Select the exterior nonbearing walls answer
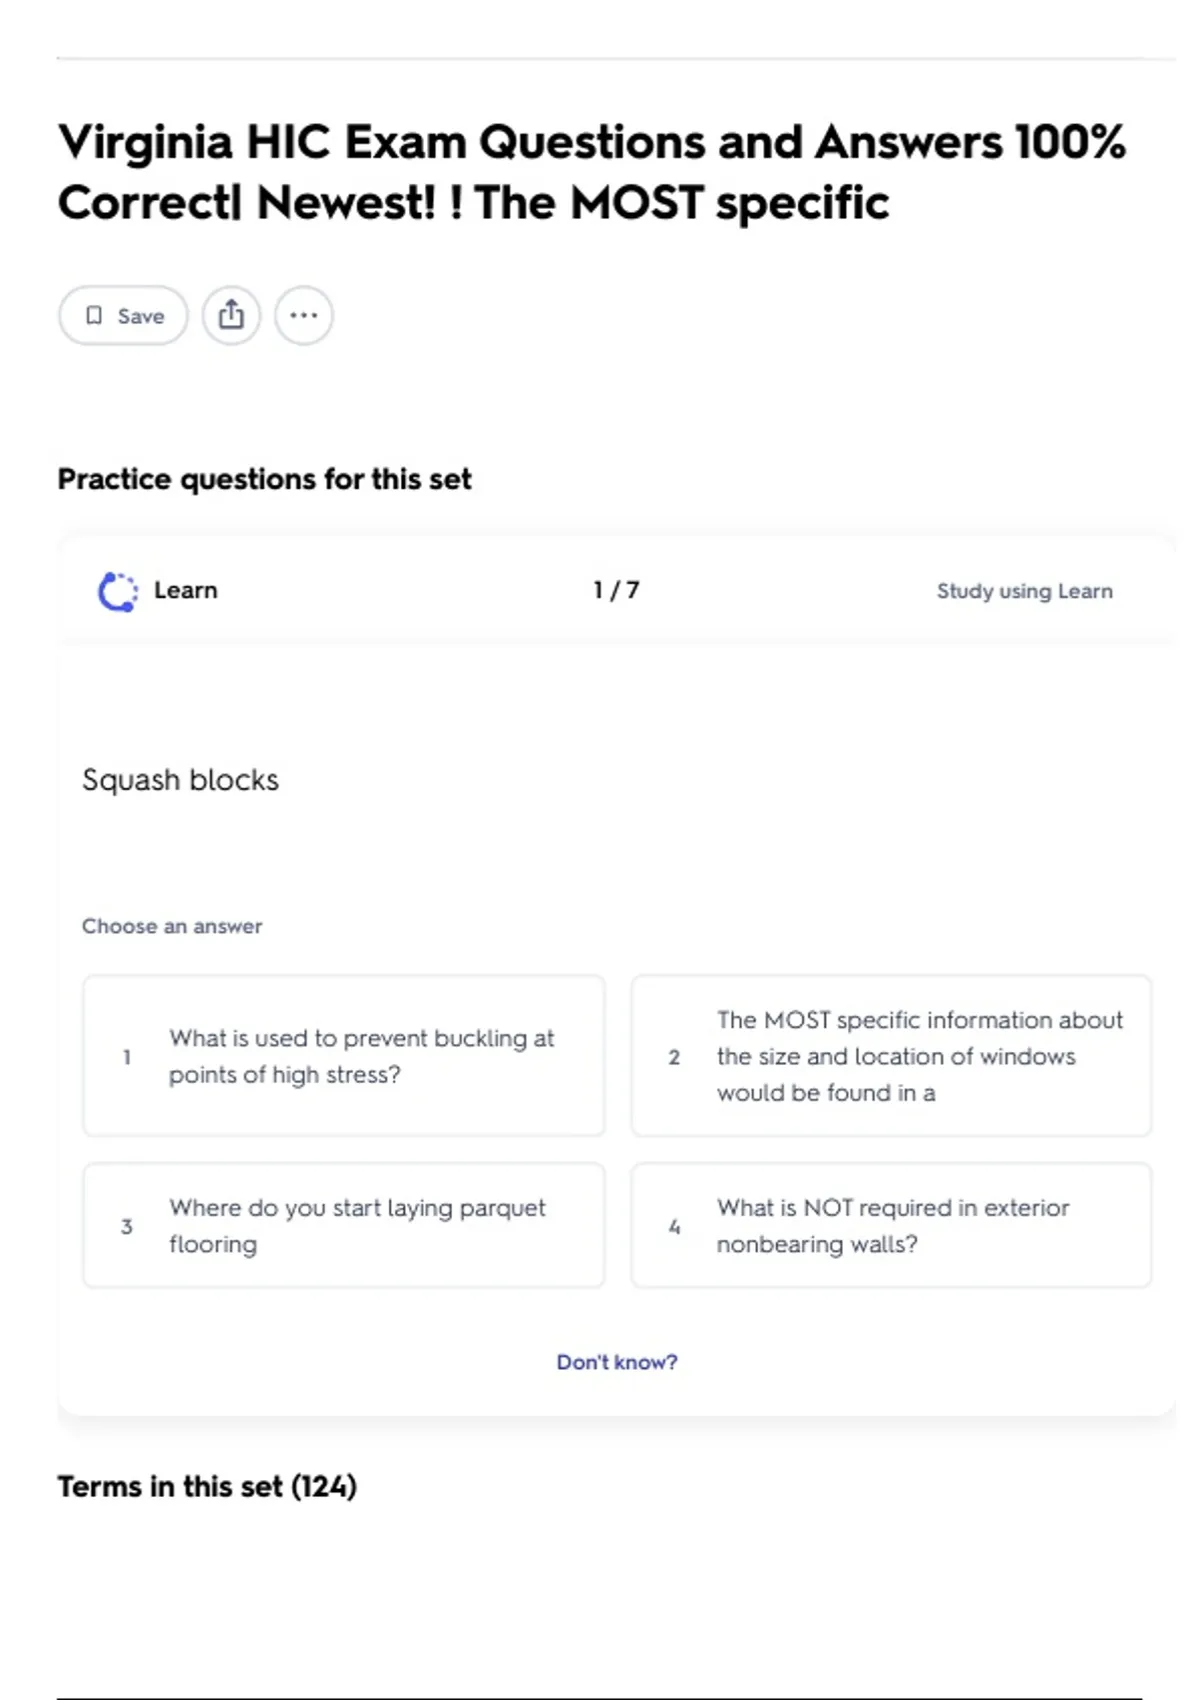Image resolution: width=1200 pixels, height=1700 pixels. point(891,1225)
